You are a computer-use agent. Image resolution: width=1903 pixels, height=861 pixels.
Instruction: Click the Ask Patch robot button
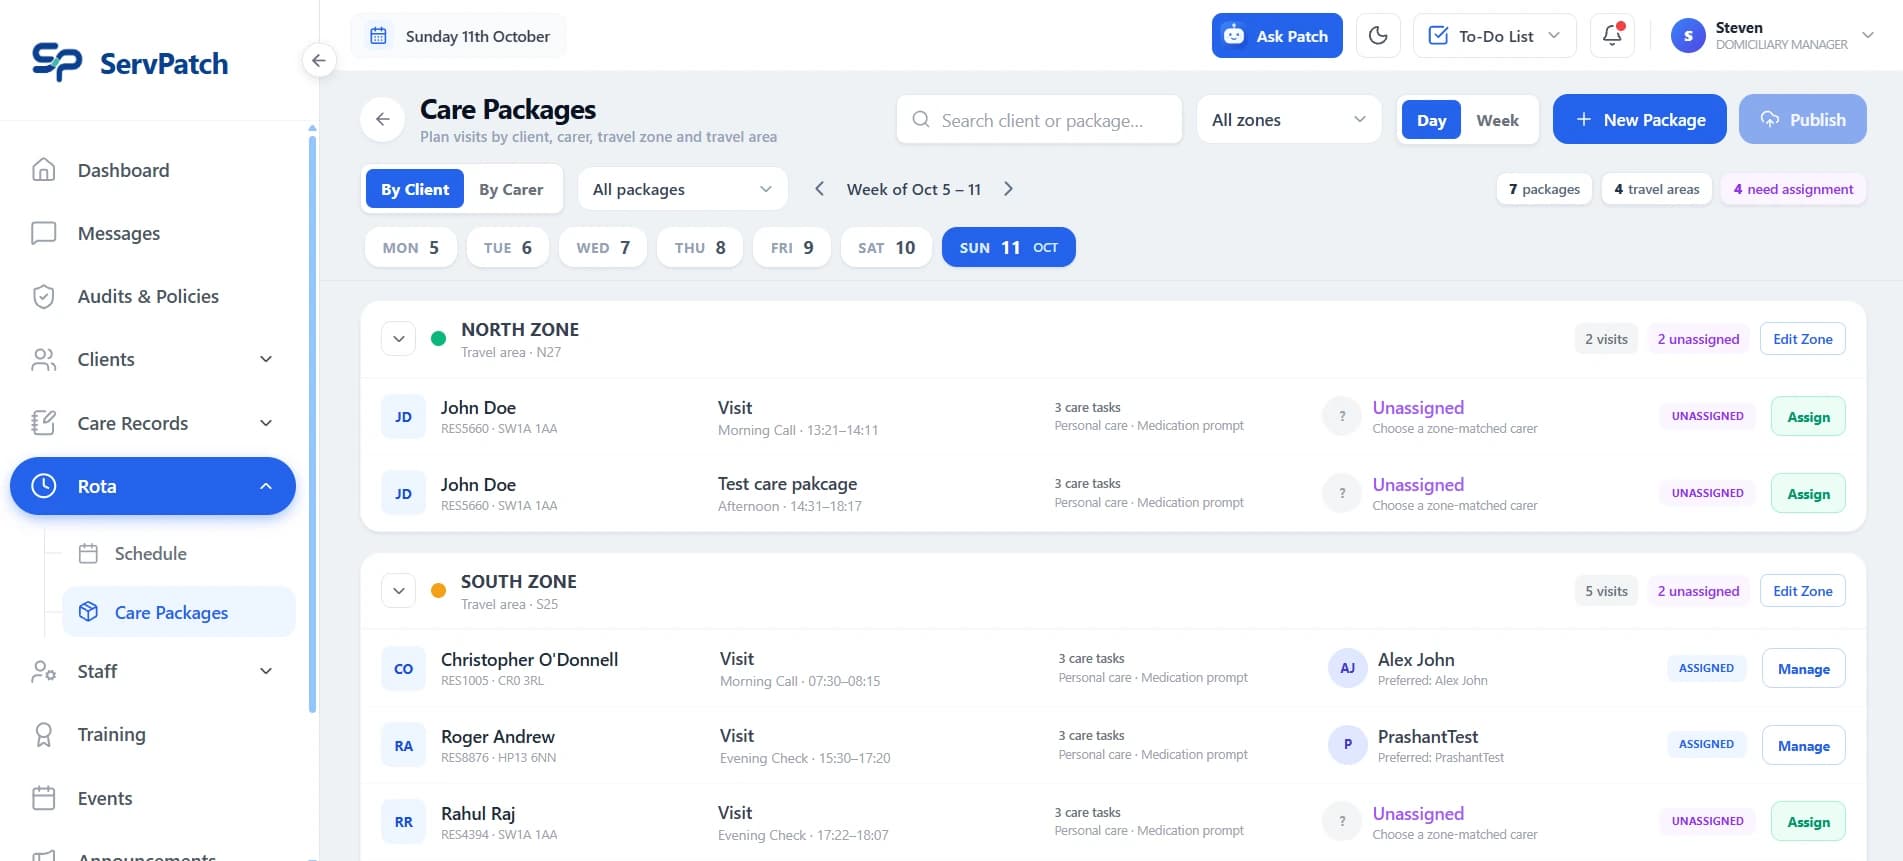click(1277, 36)
